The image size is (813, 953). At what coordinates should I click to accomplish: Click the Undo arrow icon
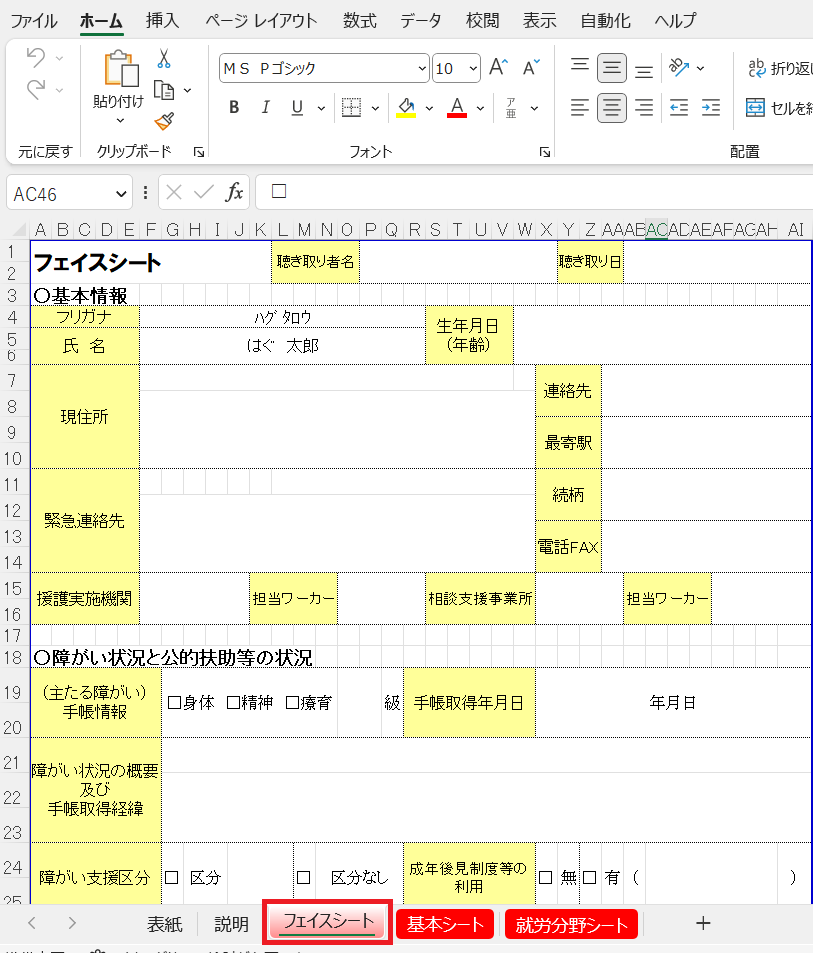click(36, 59)
